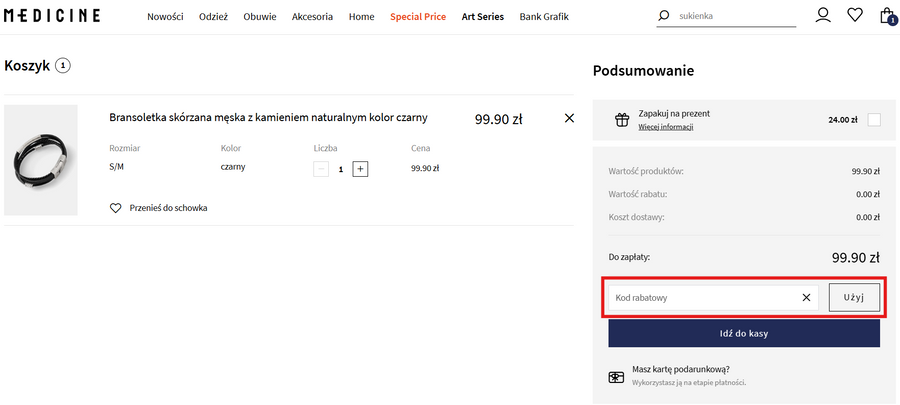Open the Nowości menu
This screenshot has height=405, width=900.
pos(165,17)
